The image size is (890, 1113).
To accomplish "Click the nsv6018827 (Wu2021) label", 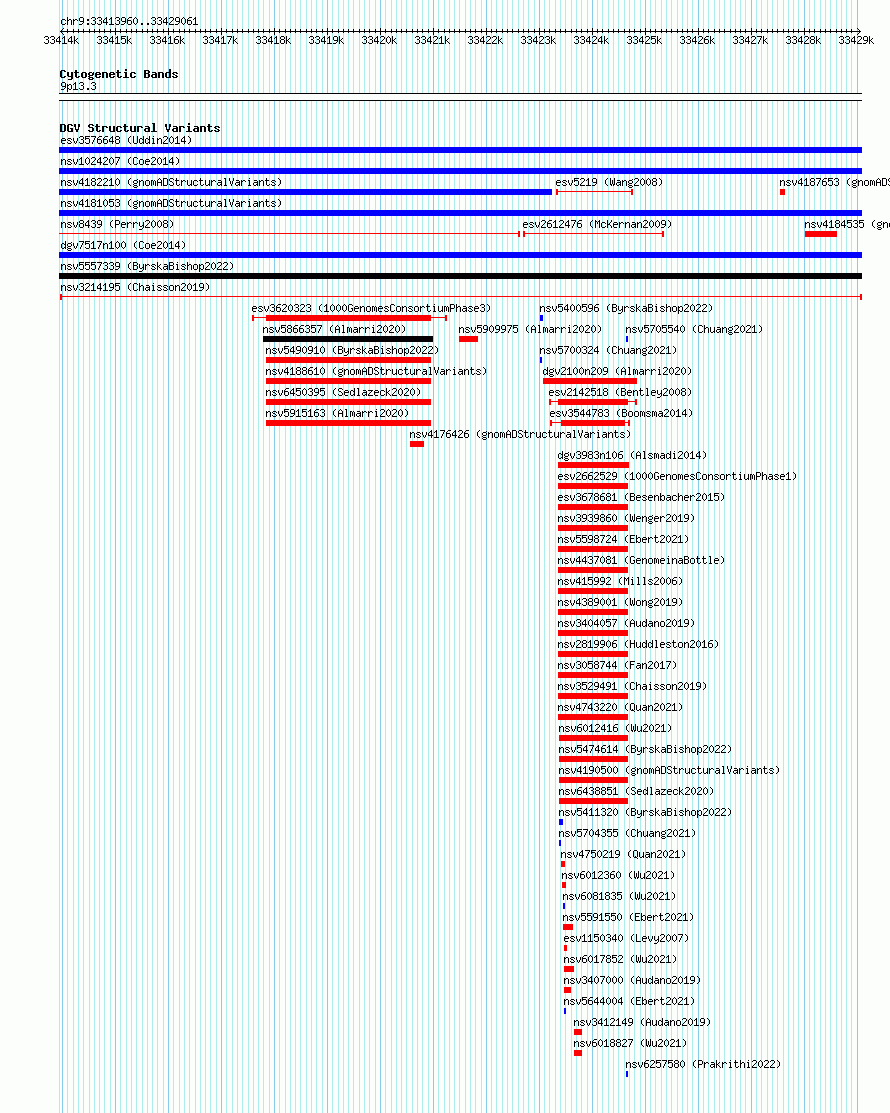I will point(630,1043).
